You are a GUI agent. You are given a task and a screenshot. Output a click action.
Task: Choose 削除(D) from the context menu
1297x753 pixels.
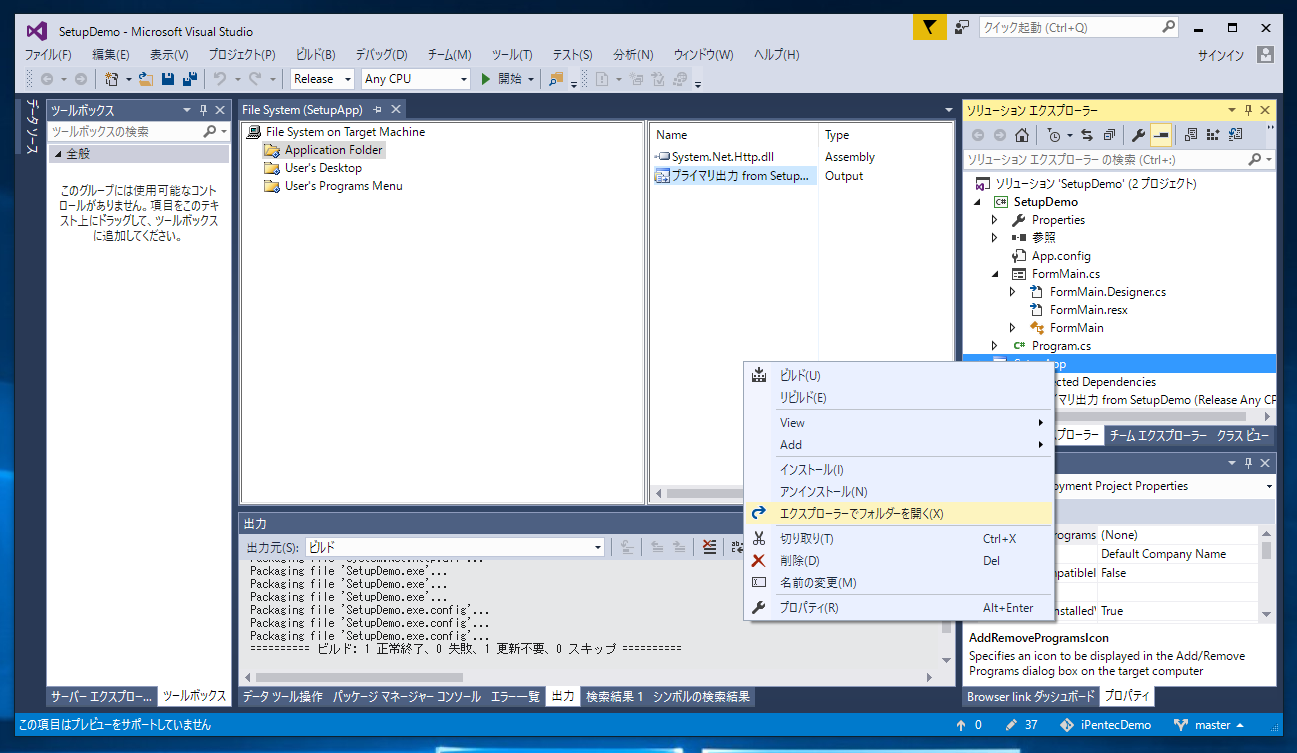point(898,561)
